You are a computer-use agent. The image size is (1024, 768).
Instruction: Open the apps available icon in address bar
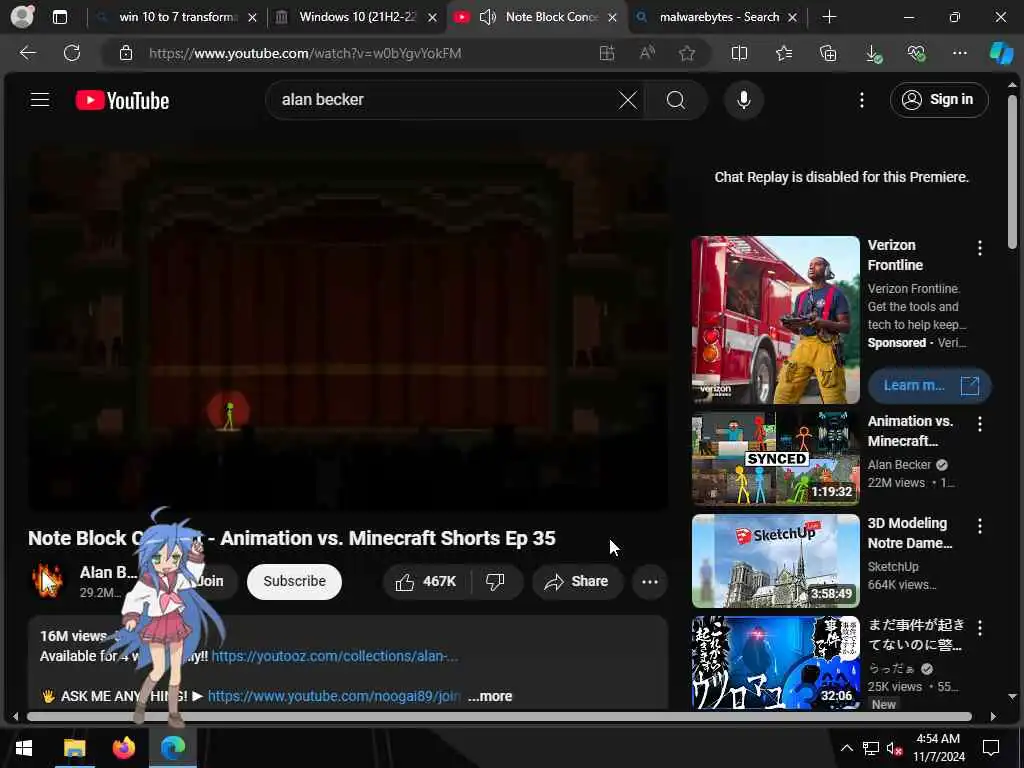(x=607, y=53)
